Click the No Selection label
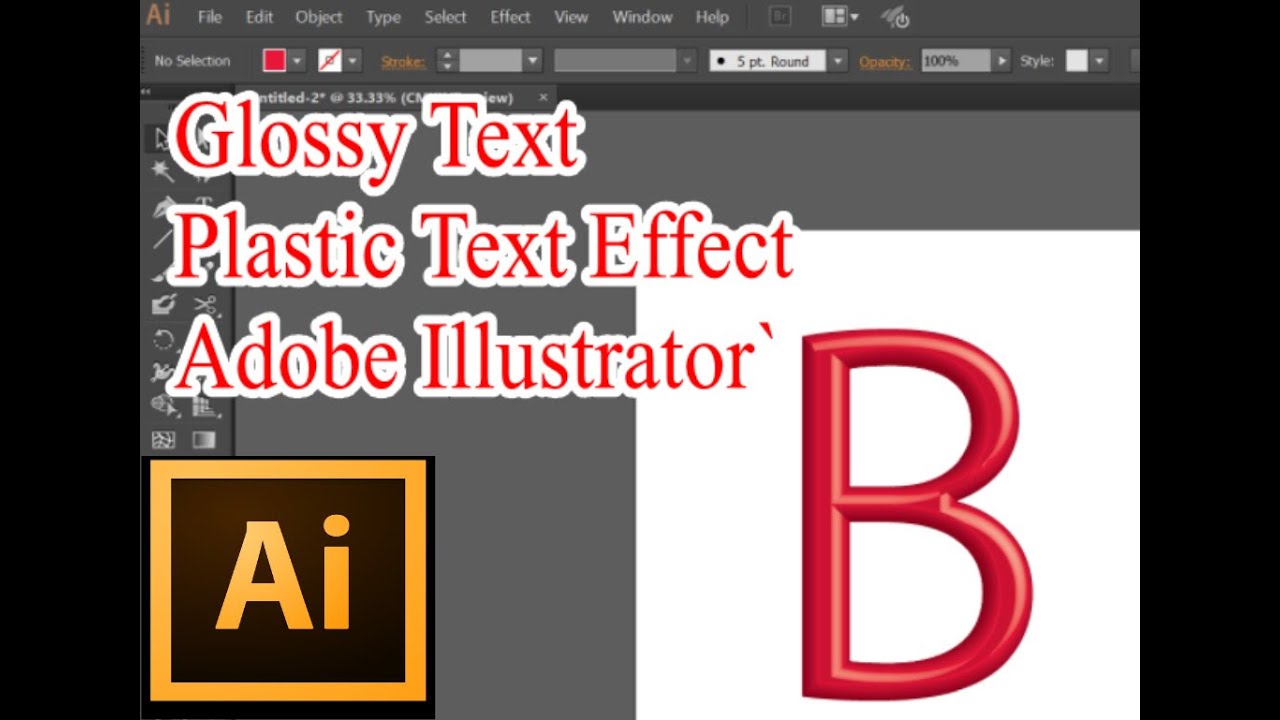1280x720 pixels. [192, 61]
